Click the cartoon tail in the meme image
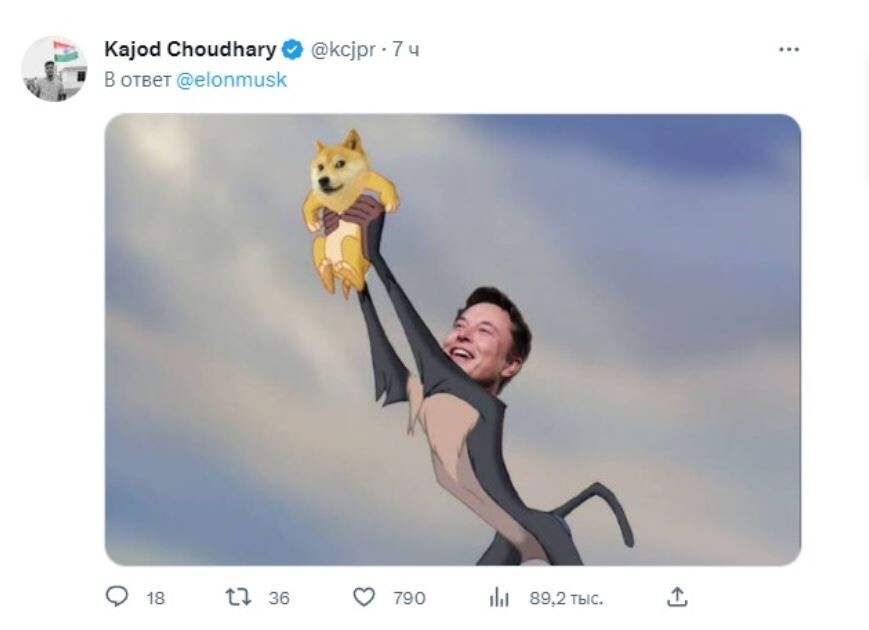 598,507
